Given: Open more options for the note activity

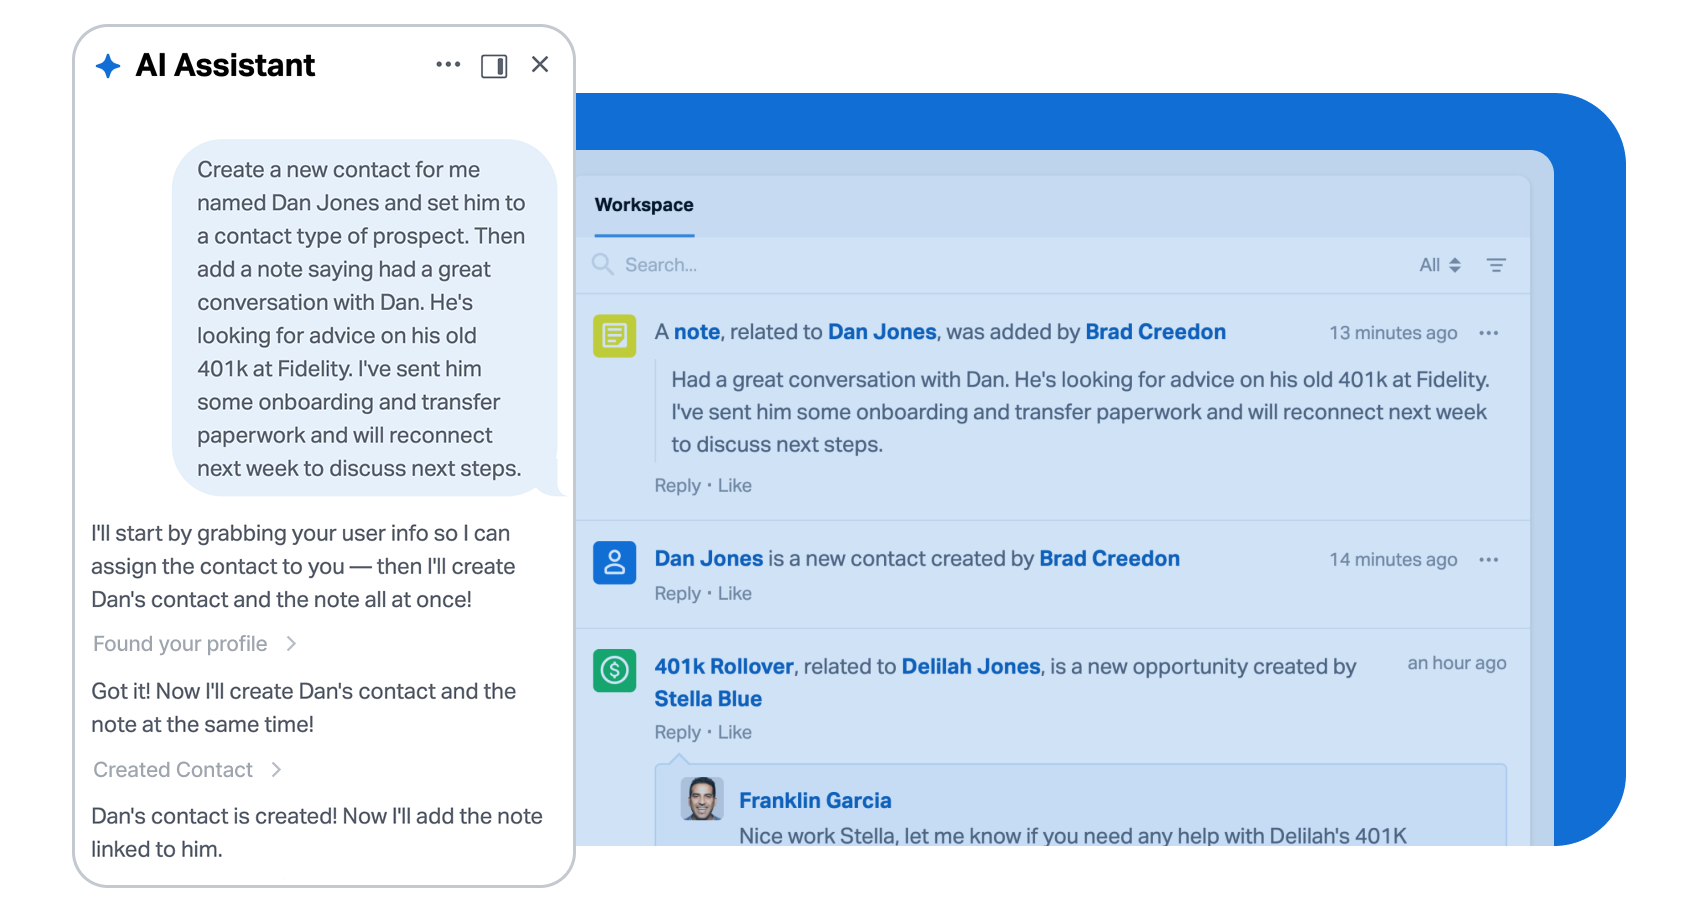Looking at the screenshot, I should pos(1488,333).
